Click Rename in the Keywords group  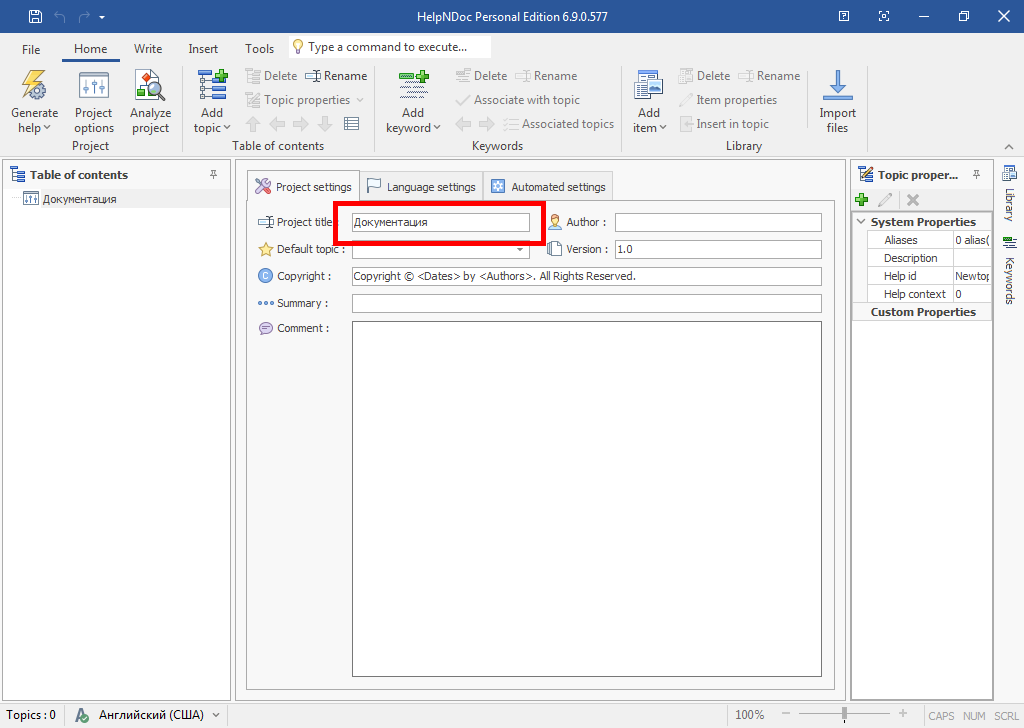click(546, 76)
